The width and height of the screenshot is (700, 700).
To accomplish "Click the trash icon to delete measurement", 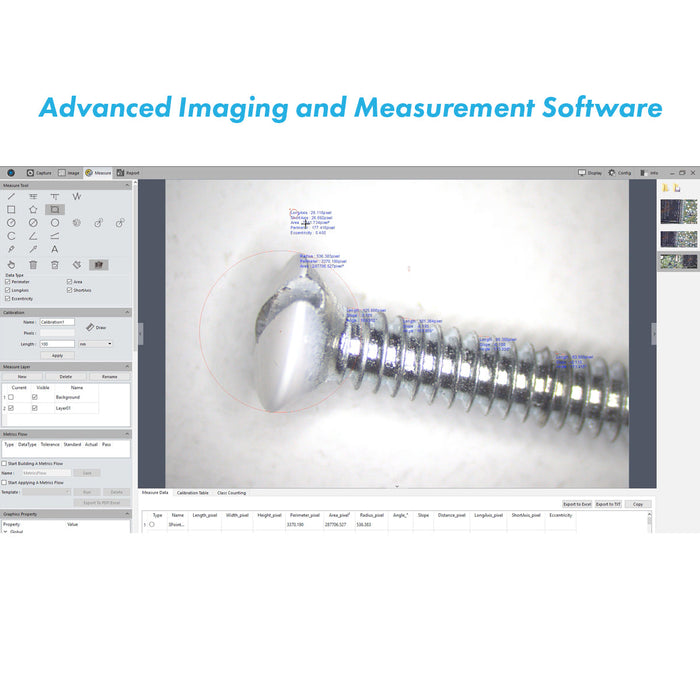I will (33, 265).
